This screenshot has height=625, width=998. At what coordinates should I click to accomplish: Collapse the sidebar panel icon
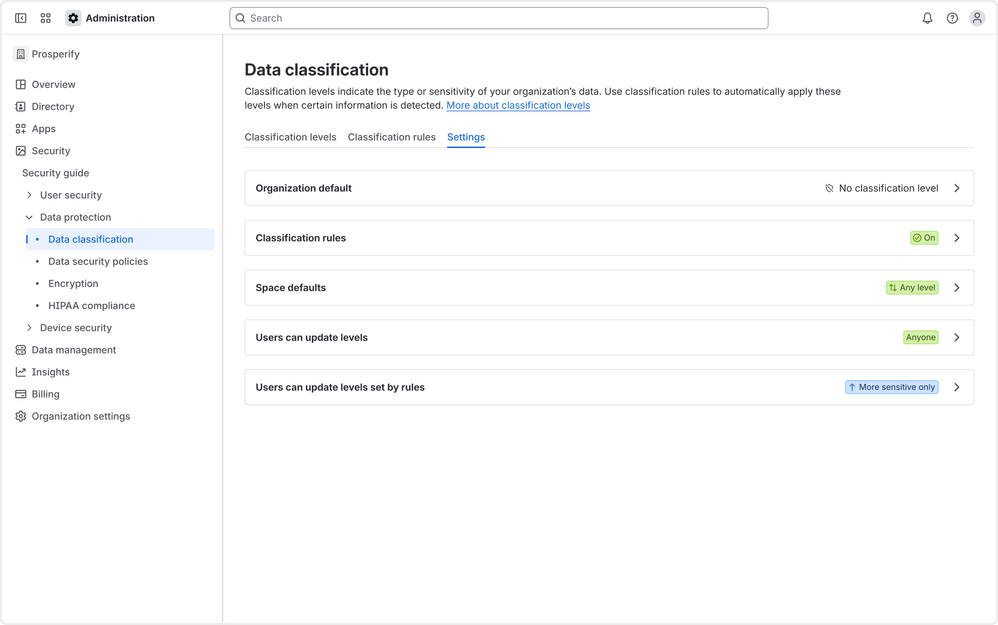pos(20,18)
